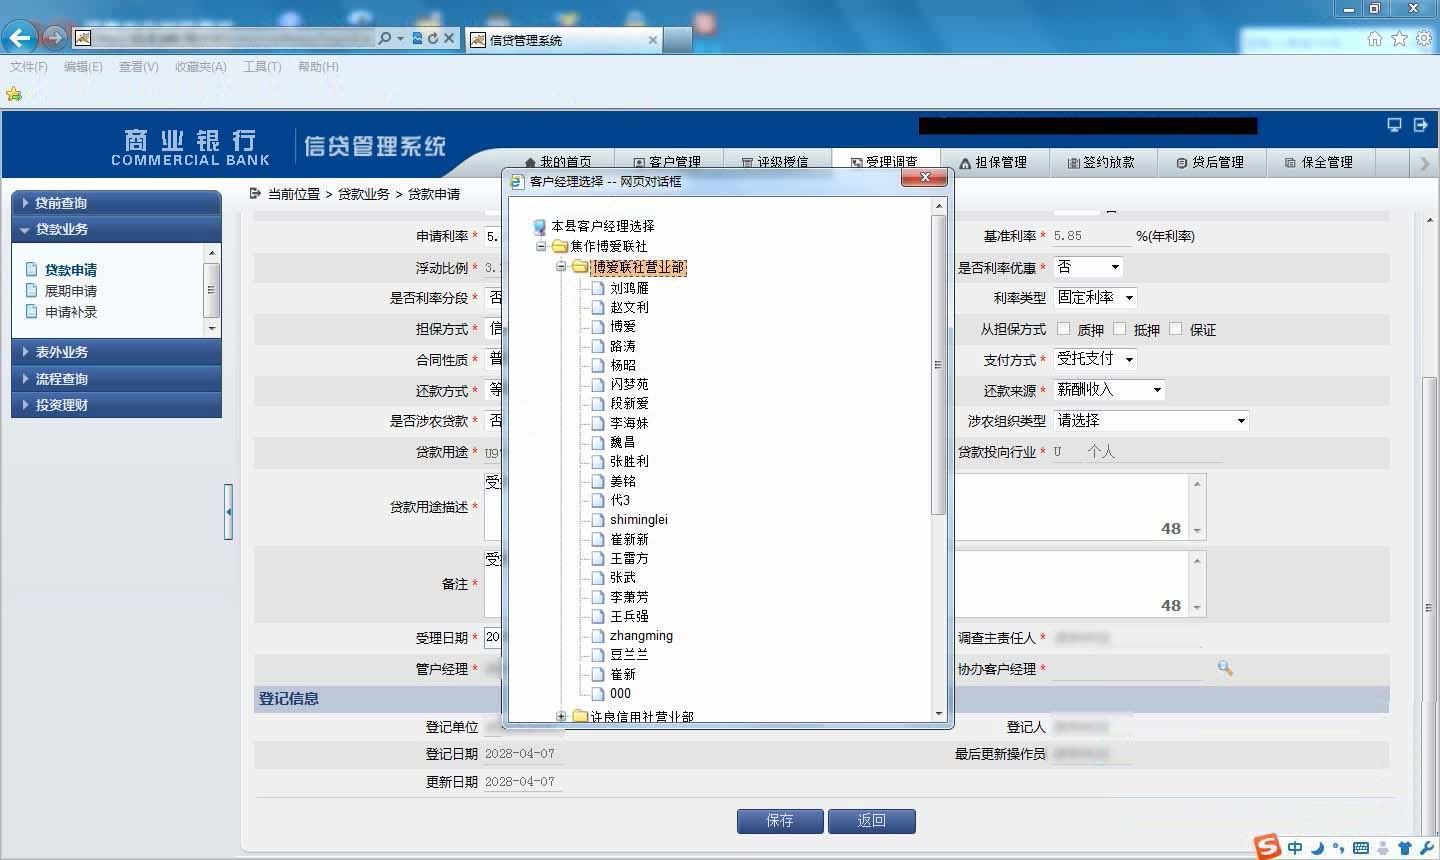
Task: Switch to the 保全管理 tab
Action: tap(1319, 162)
